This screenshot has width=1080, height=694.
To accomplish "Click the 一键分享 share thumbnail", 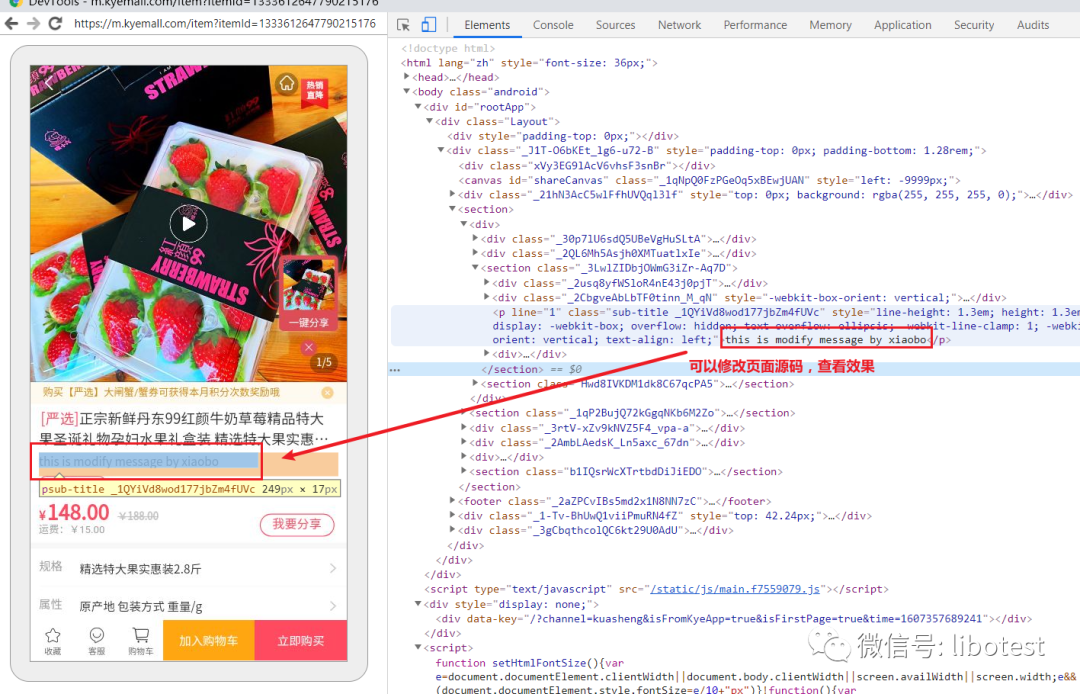I will coord(309,293).
